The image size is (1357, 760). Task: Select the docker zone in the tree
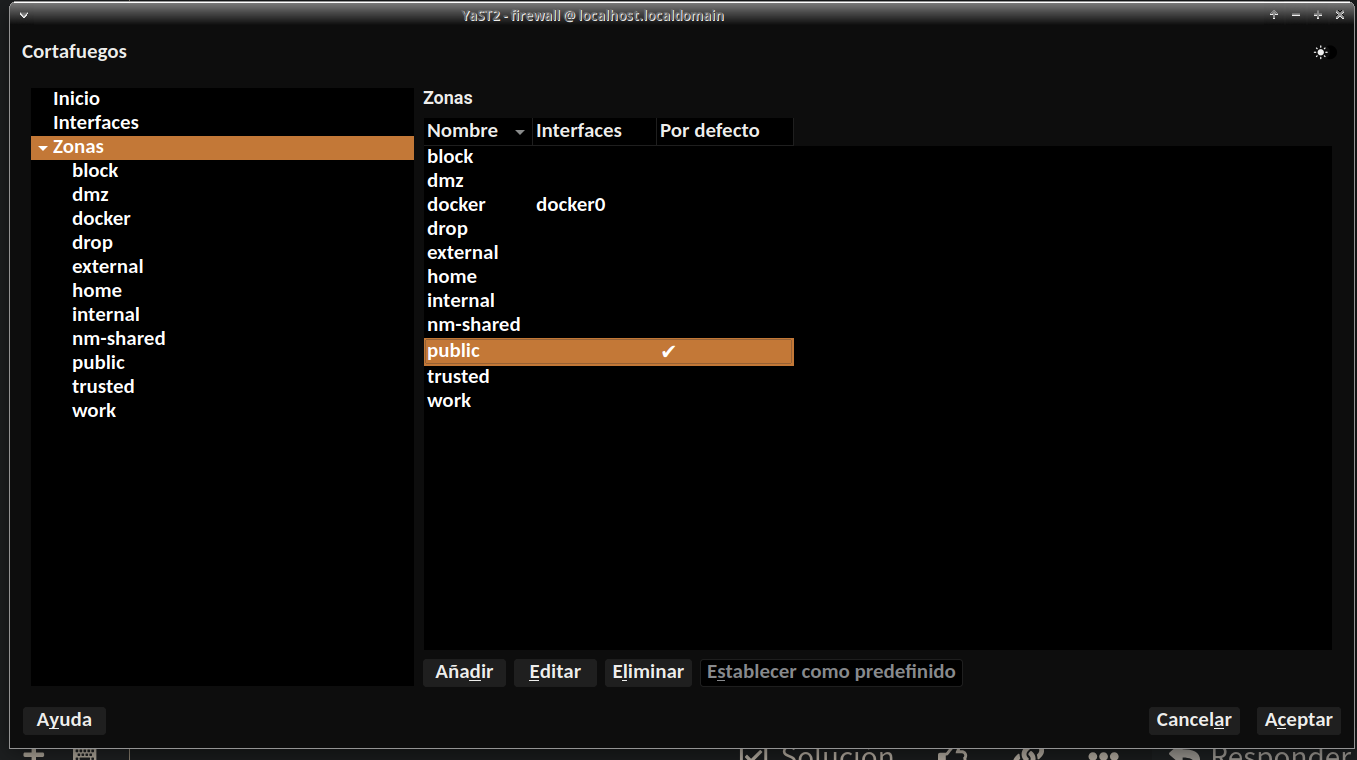click(101, 219)
